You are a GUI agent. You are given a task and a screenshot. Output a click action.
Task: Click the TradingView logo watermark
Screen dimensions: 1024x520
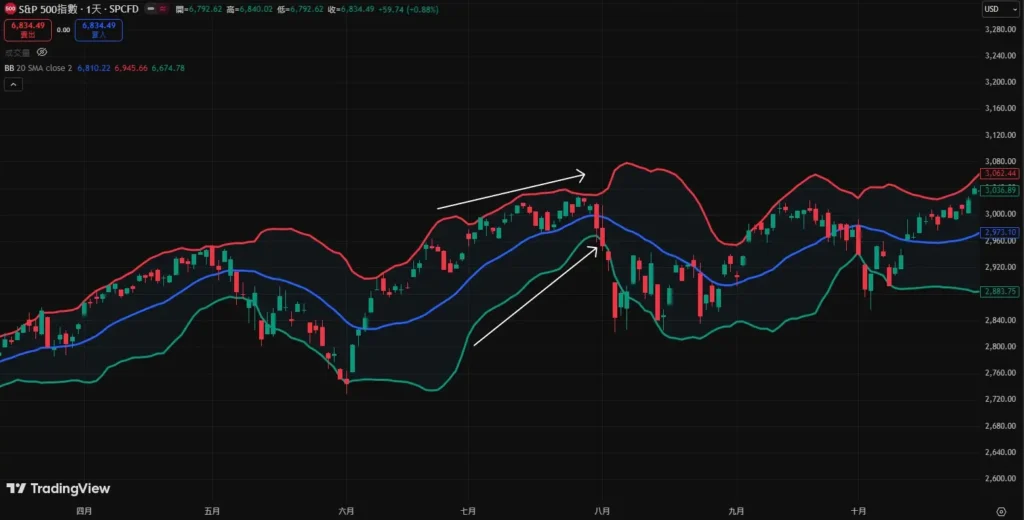point(58,489)
